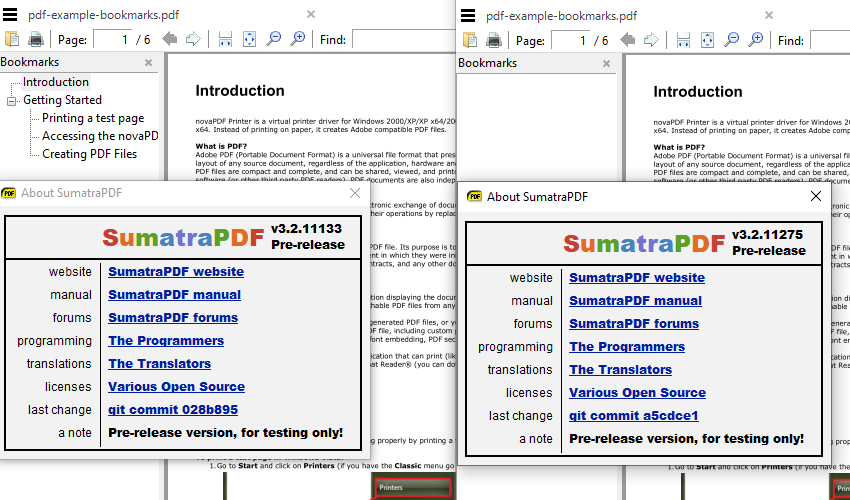Click v3.2.11275 version text in right dialog
The height and width of the screenshot is (500, 850).
coord(767,235)
